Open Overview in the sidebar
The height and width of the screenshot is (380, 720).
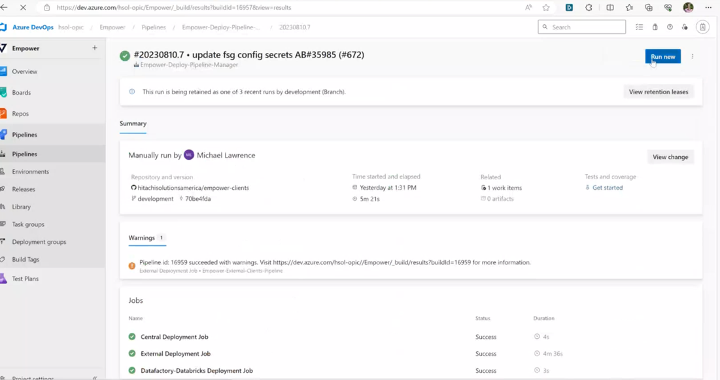click(x=24, y=72)
